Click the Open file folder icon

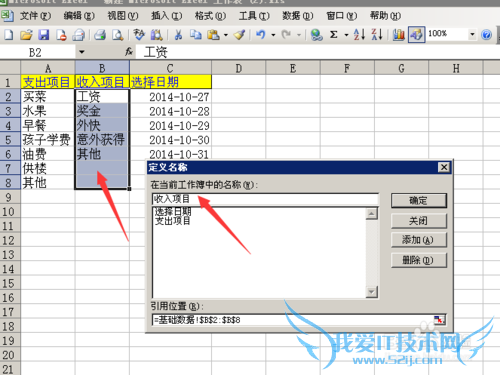26,35
